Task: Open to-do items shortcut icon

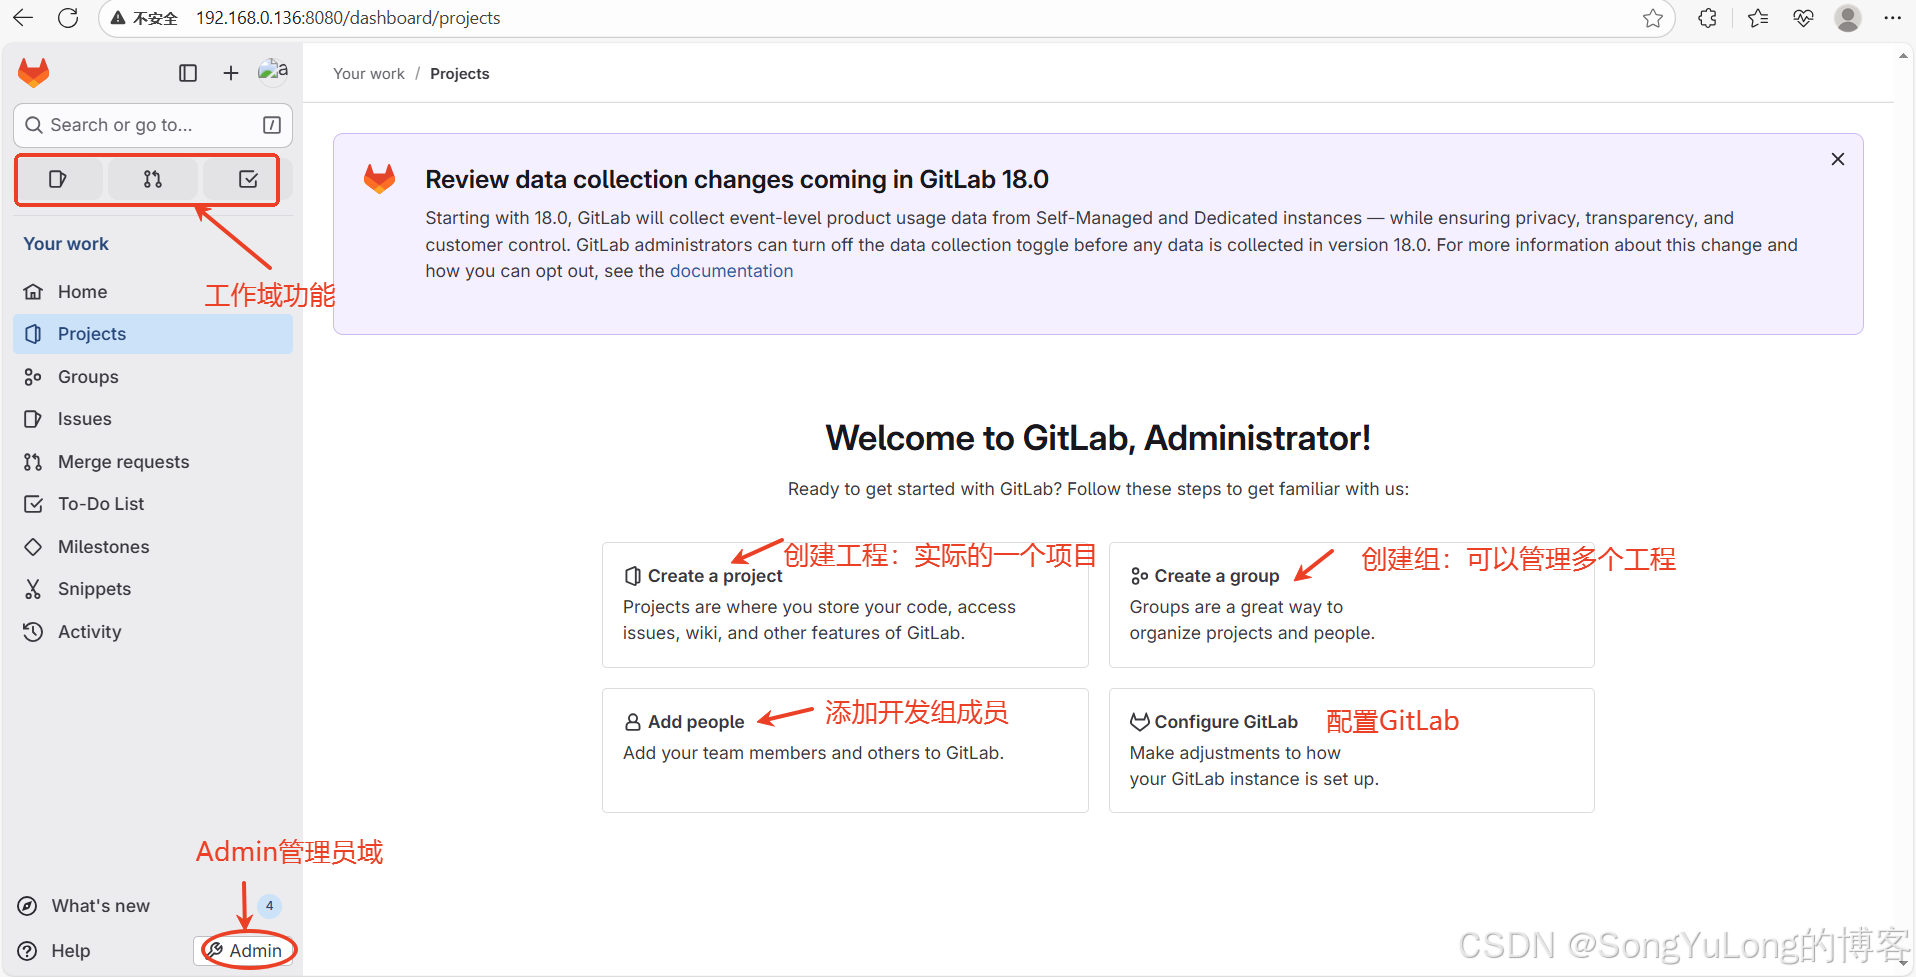Action: 248,179
